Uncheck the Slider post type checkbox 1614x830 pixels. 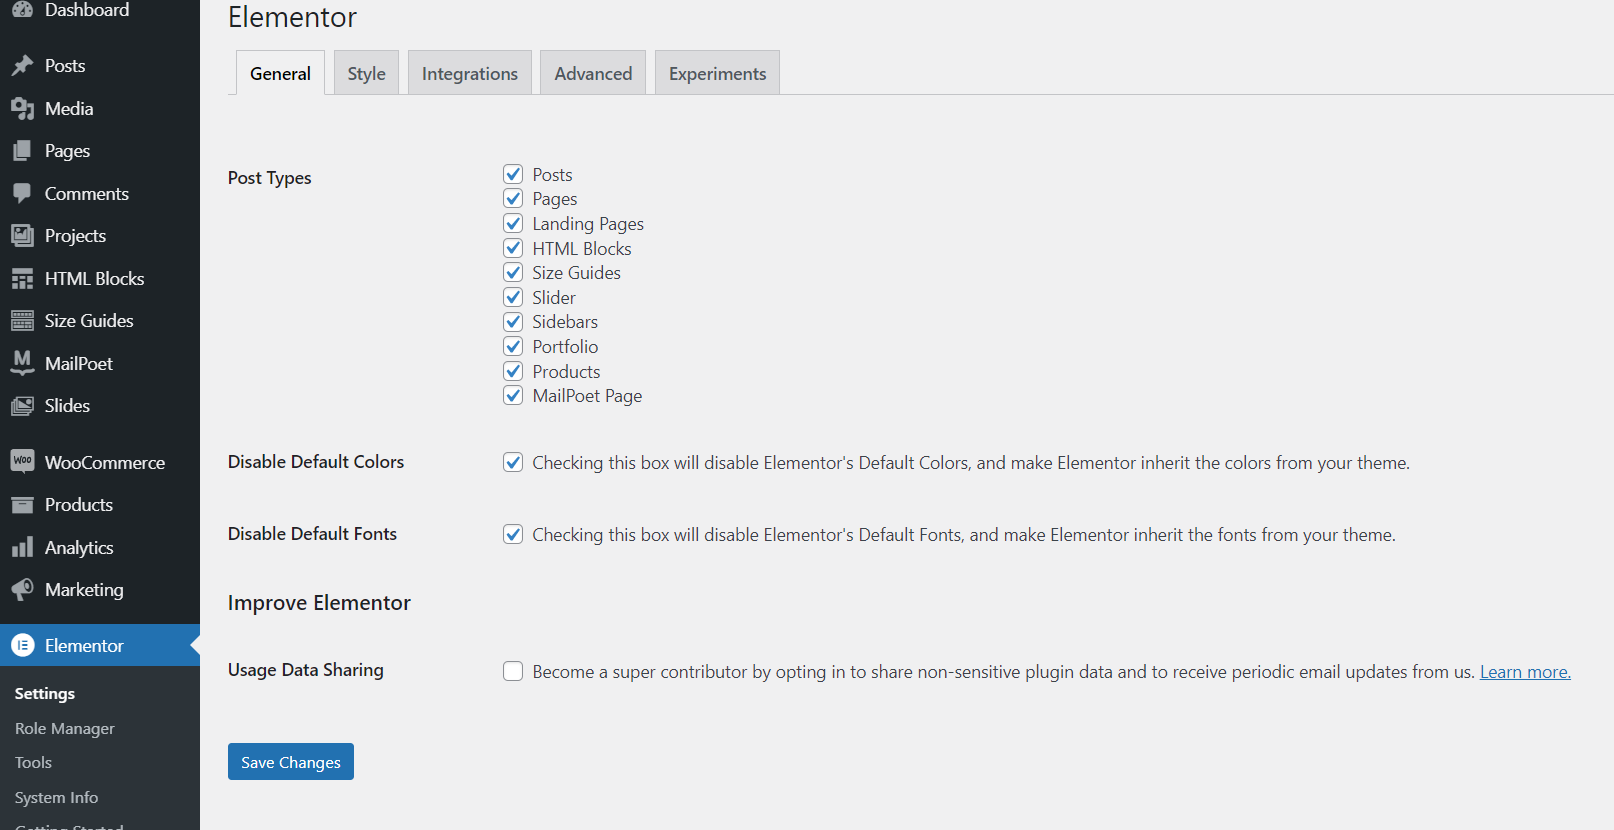[513, 297]
